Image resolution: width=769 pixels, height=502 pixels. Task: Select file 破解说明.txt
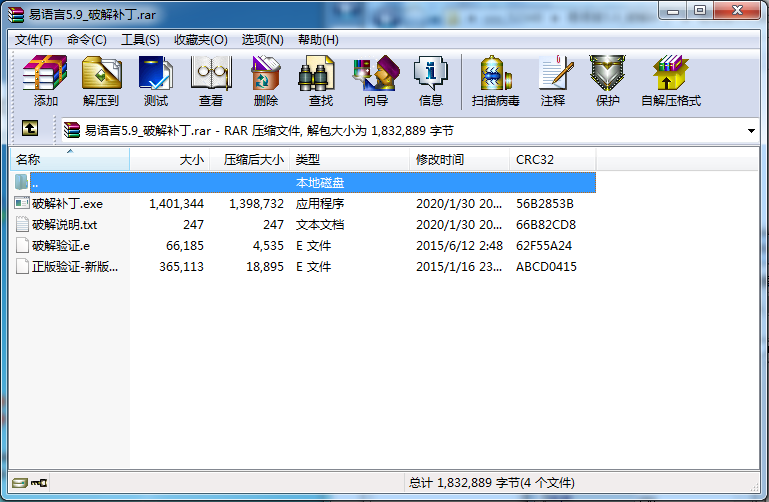[x=64, y=225]
